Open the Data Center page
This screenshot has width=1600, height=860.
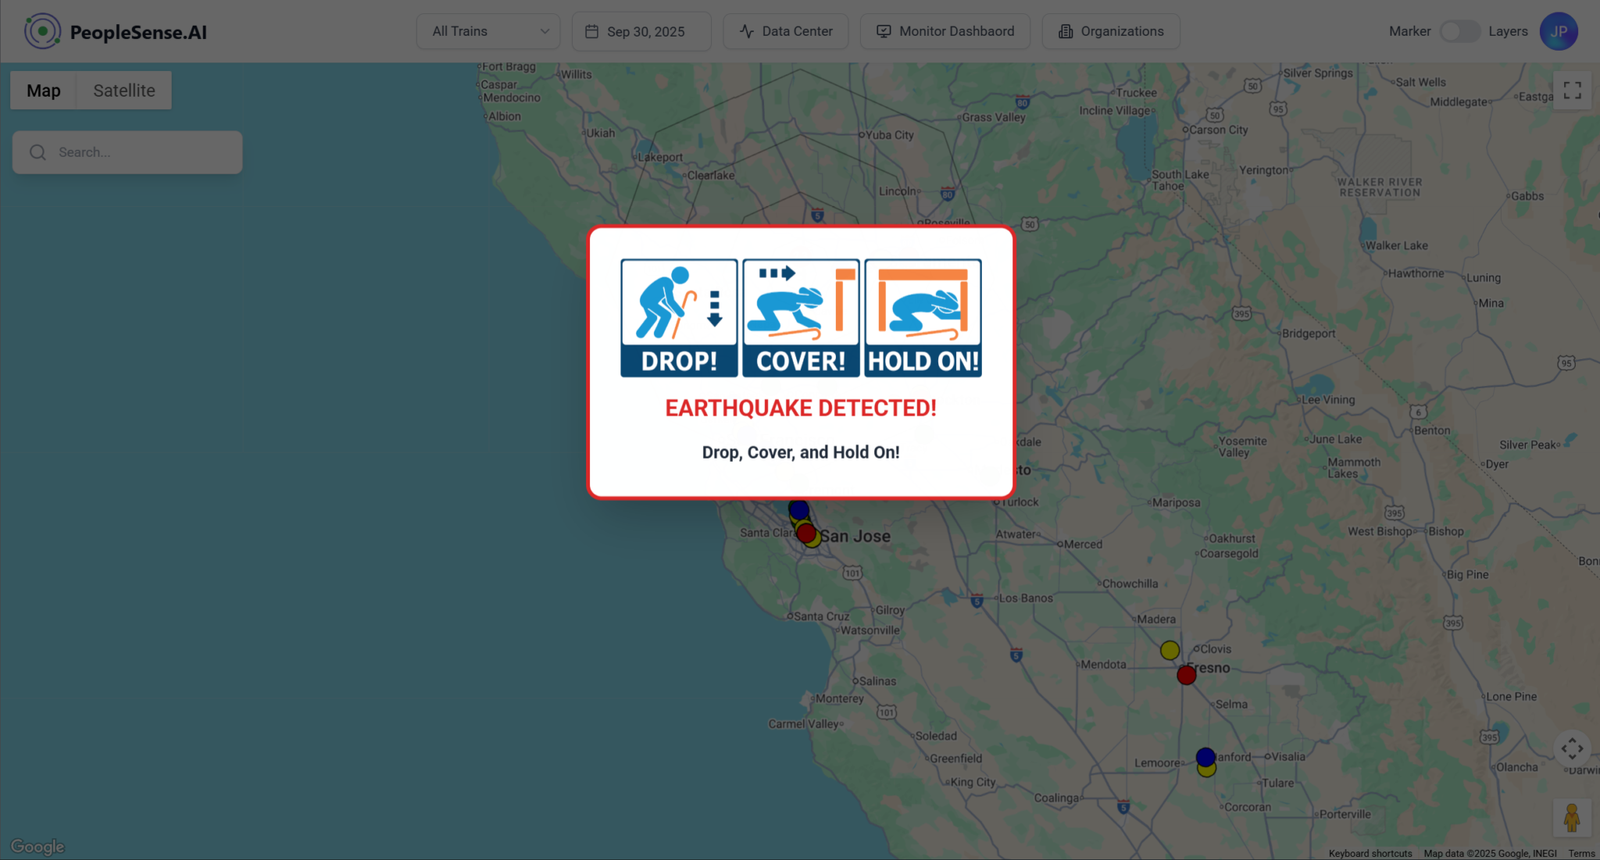(x=786, y=31)
